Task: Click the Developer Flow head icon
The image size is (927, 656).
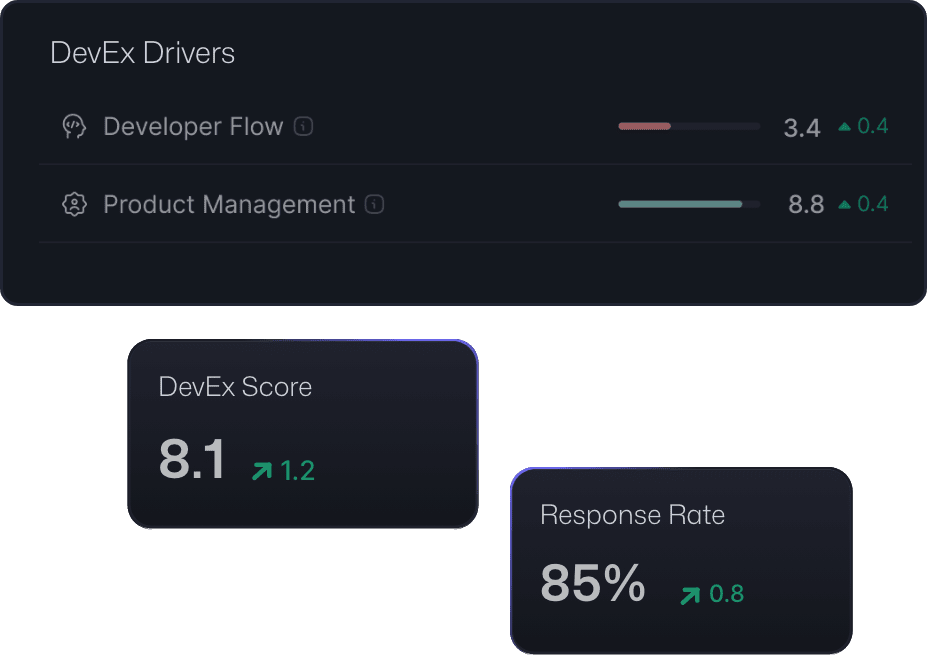Action: pyautogui.click(x=74, y=127)
